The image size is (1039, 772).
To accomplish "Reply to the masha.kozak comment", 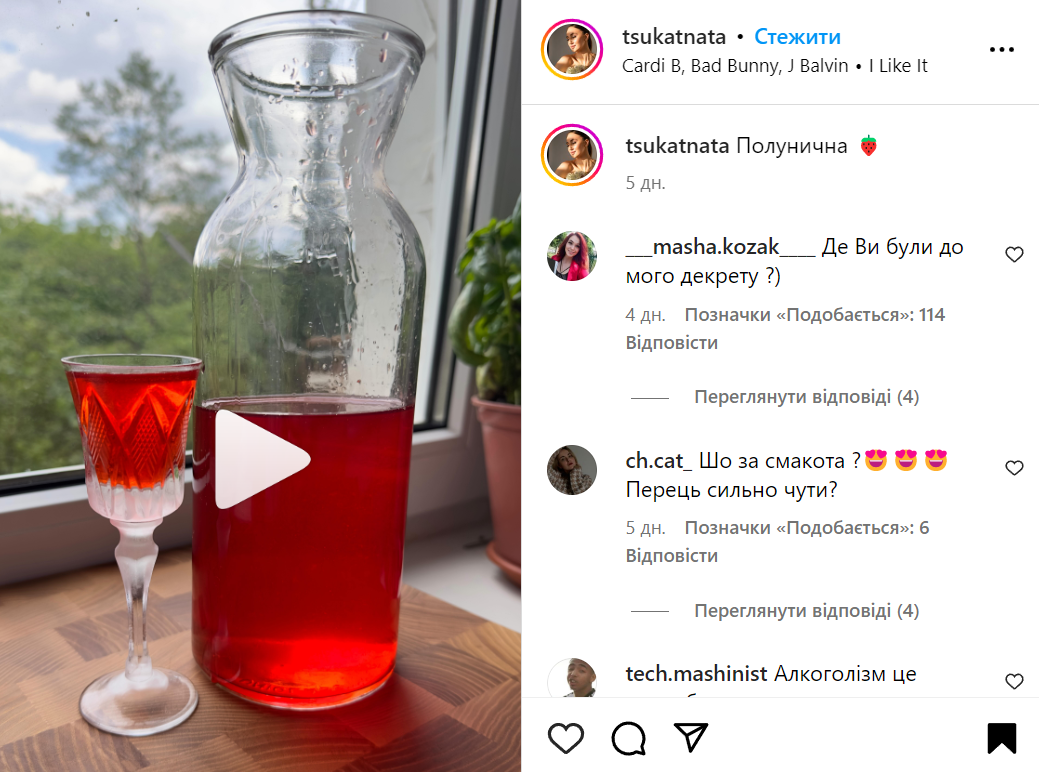I will tap(671, 343).
